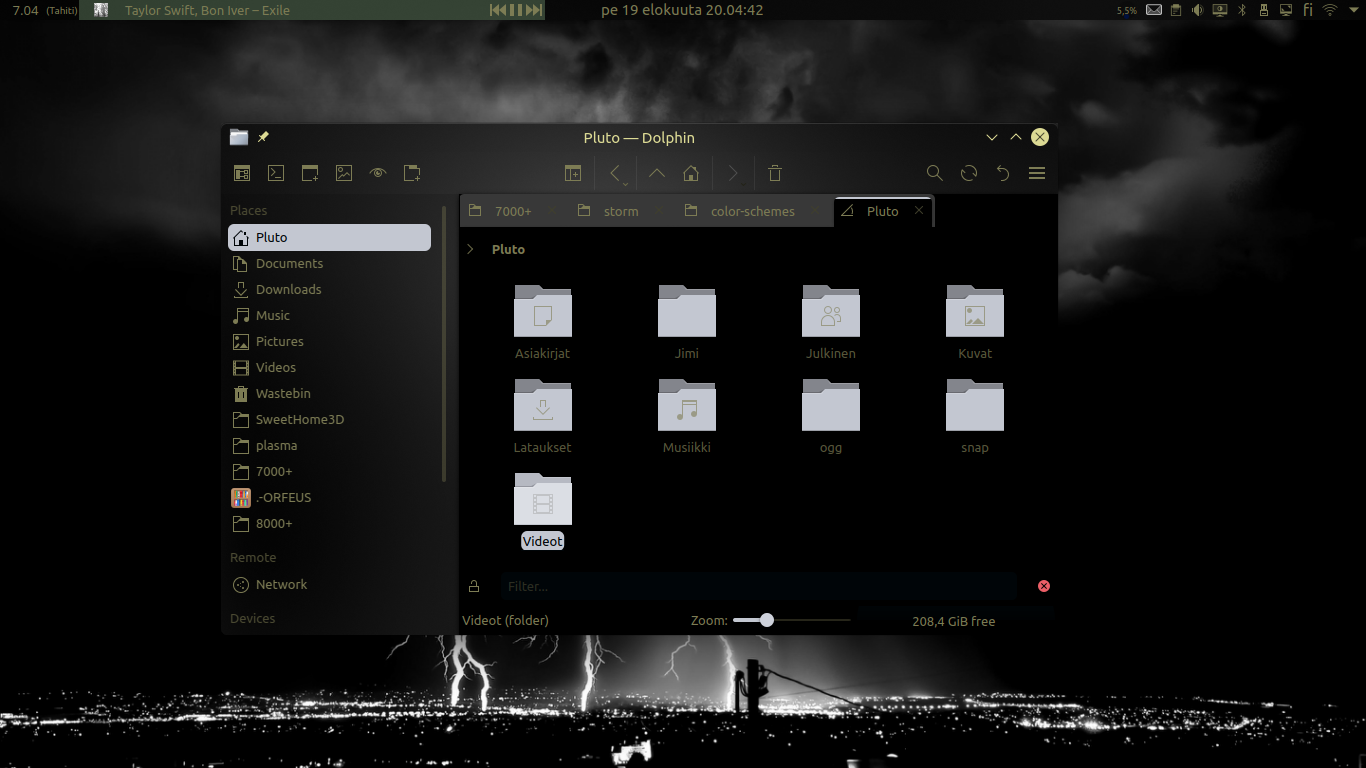Image resolution: width=1366 pixels, height=768 pixels.
Task: Open the Network entry under Remote
Action: coord(280,584)
